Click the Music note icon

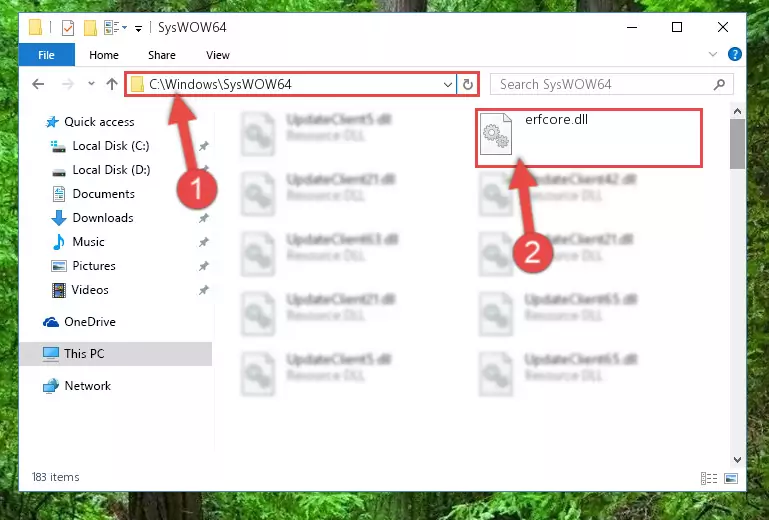pos(59,242)
